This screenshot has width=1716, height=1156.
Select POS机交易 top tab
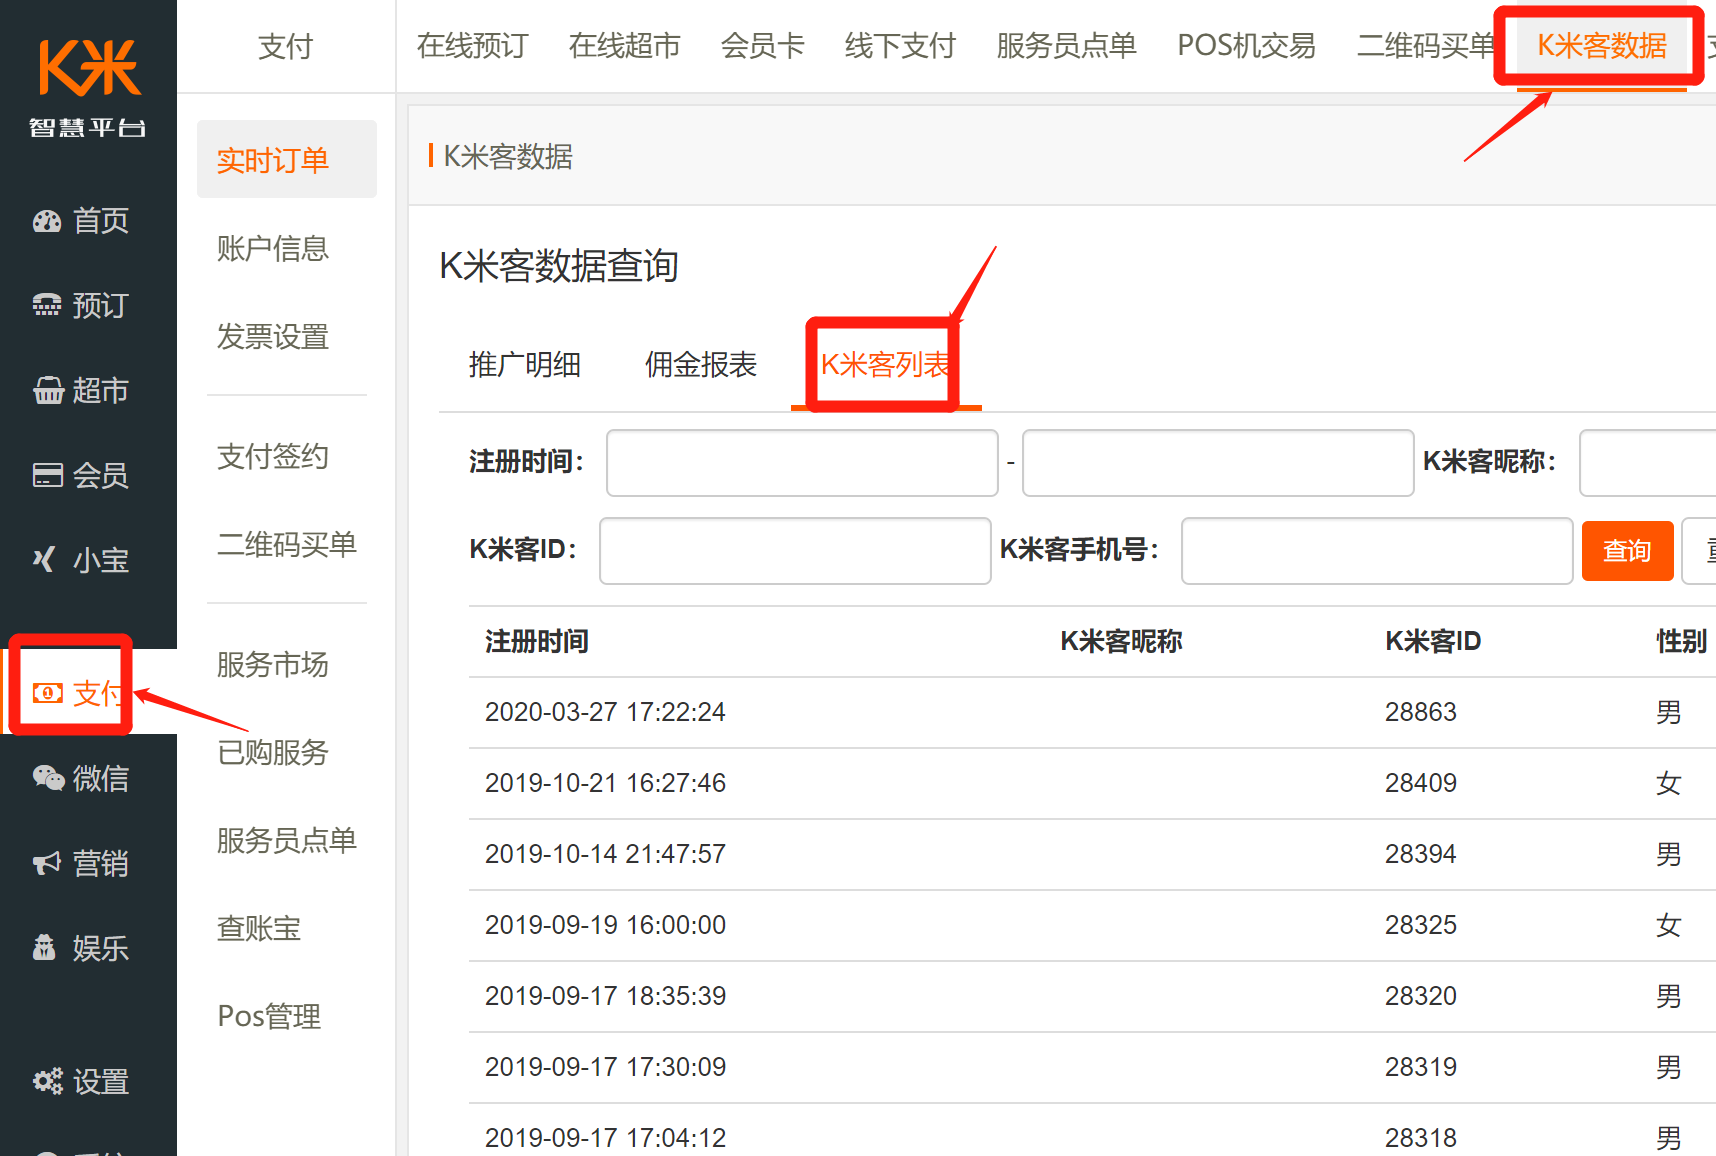click(1247, 46)
